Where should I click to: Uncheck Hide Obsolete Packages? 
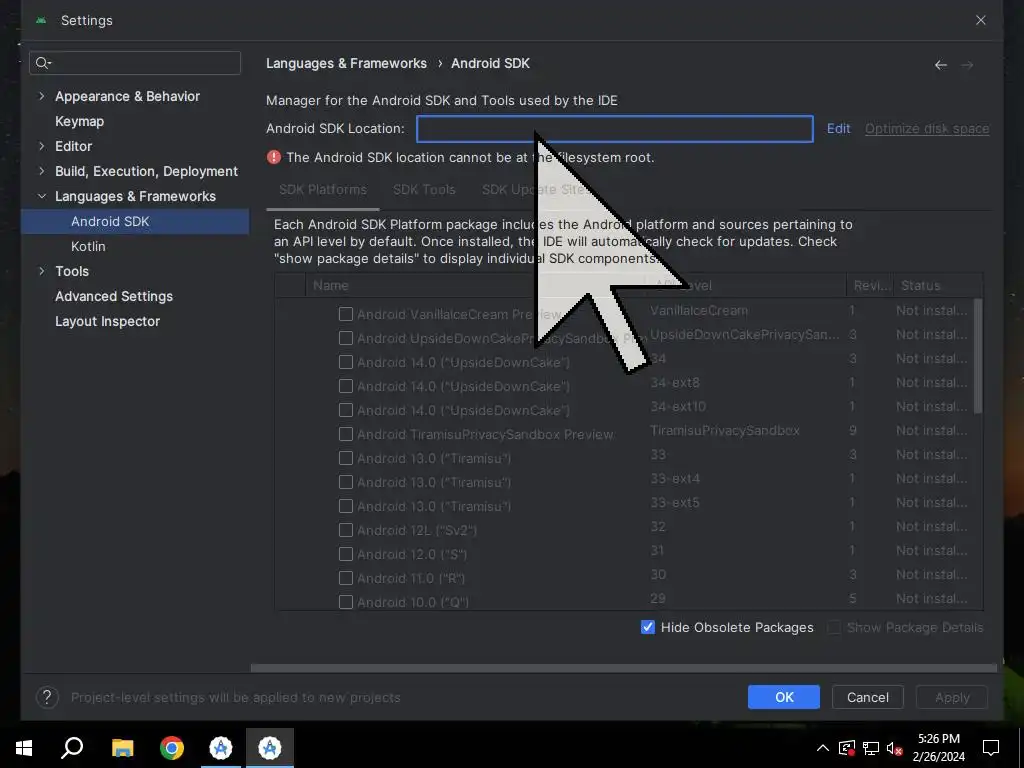(648, 628)
